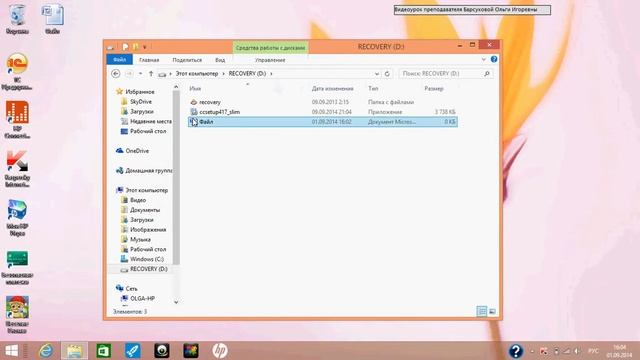This screenshot has height=360, width=640.
Task: Open quick access toolbar dropdown arrow
Action: 144,47
